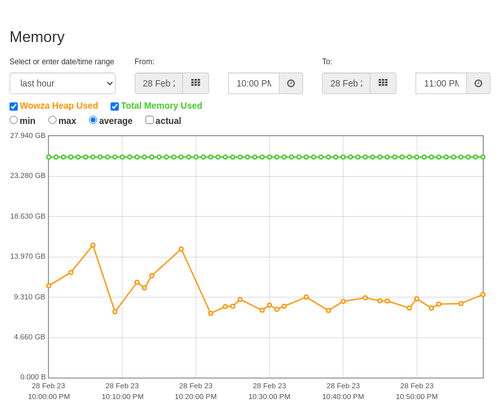Click the '18.630 GB' y-axis label
Screen dimensions: 500x403
(28, 216)
